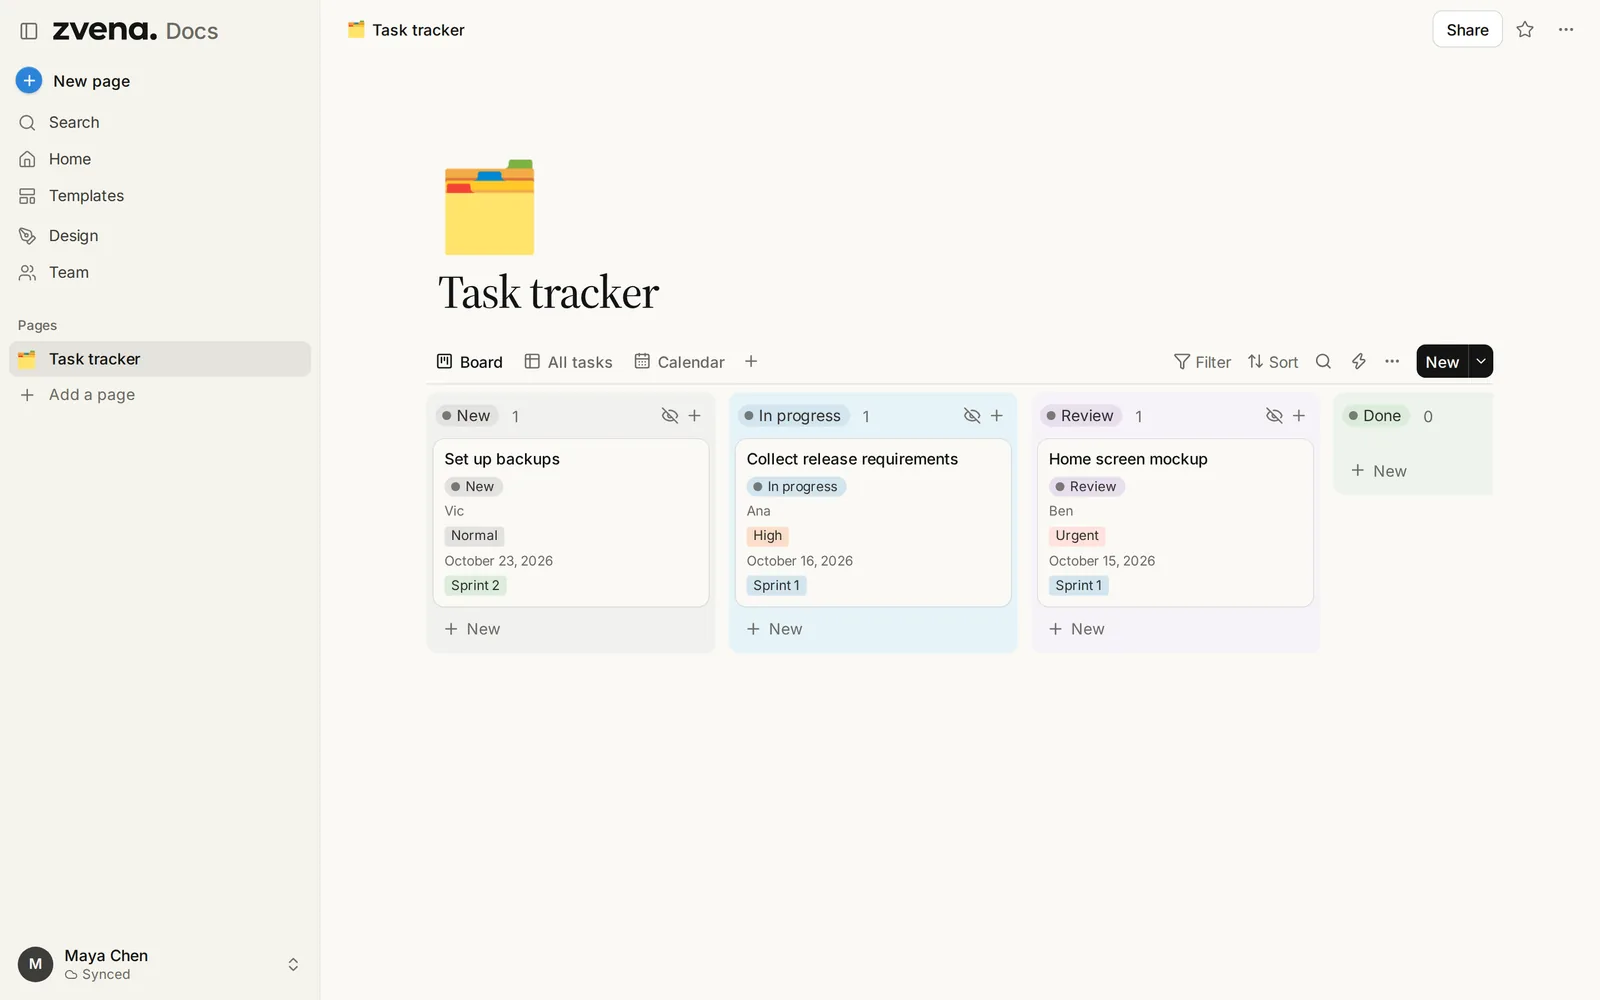The image size is (1600, 1000).
Task: Expand the Maya Chen account switcher
Action: [x=293, y=965]
